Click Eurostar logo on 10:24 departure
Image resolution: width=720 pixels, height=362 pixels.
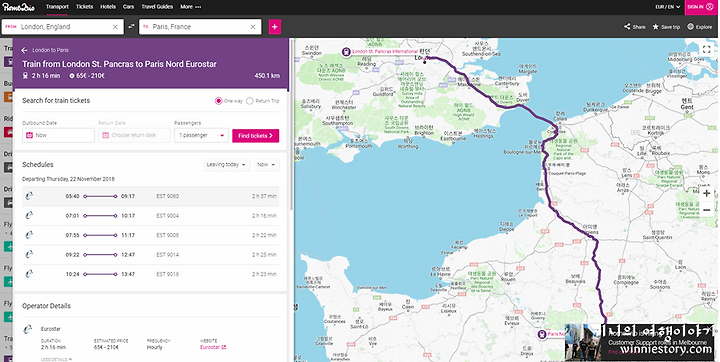tap(29, 274)
